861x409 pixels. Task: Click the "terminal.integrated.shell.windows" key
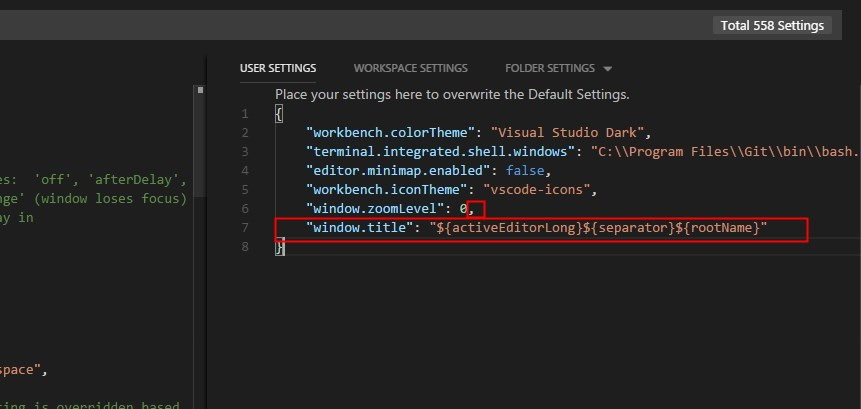tap(440, 152)
